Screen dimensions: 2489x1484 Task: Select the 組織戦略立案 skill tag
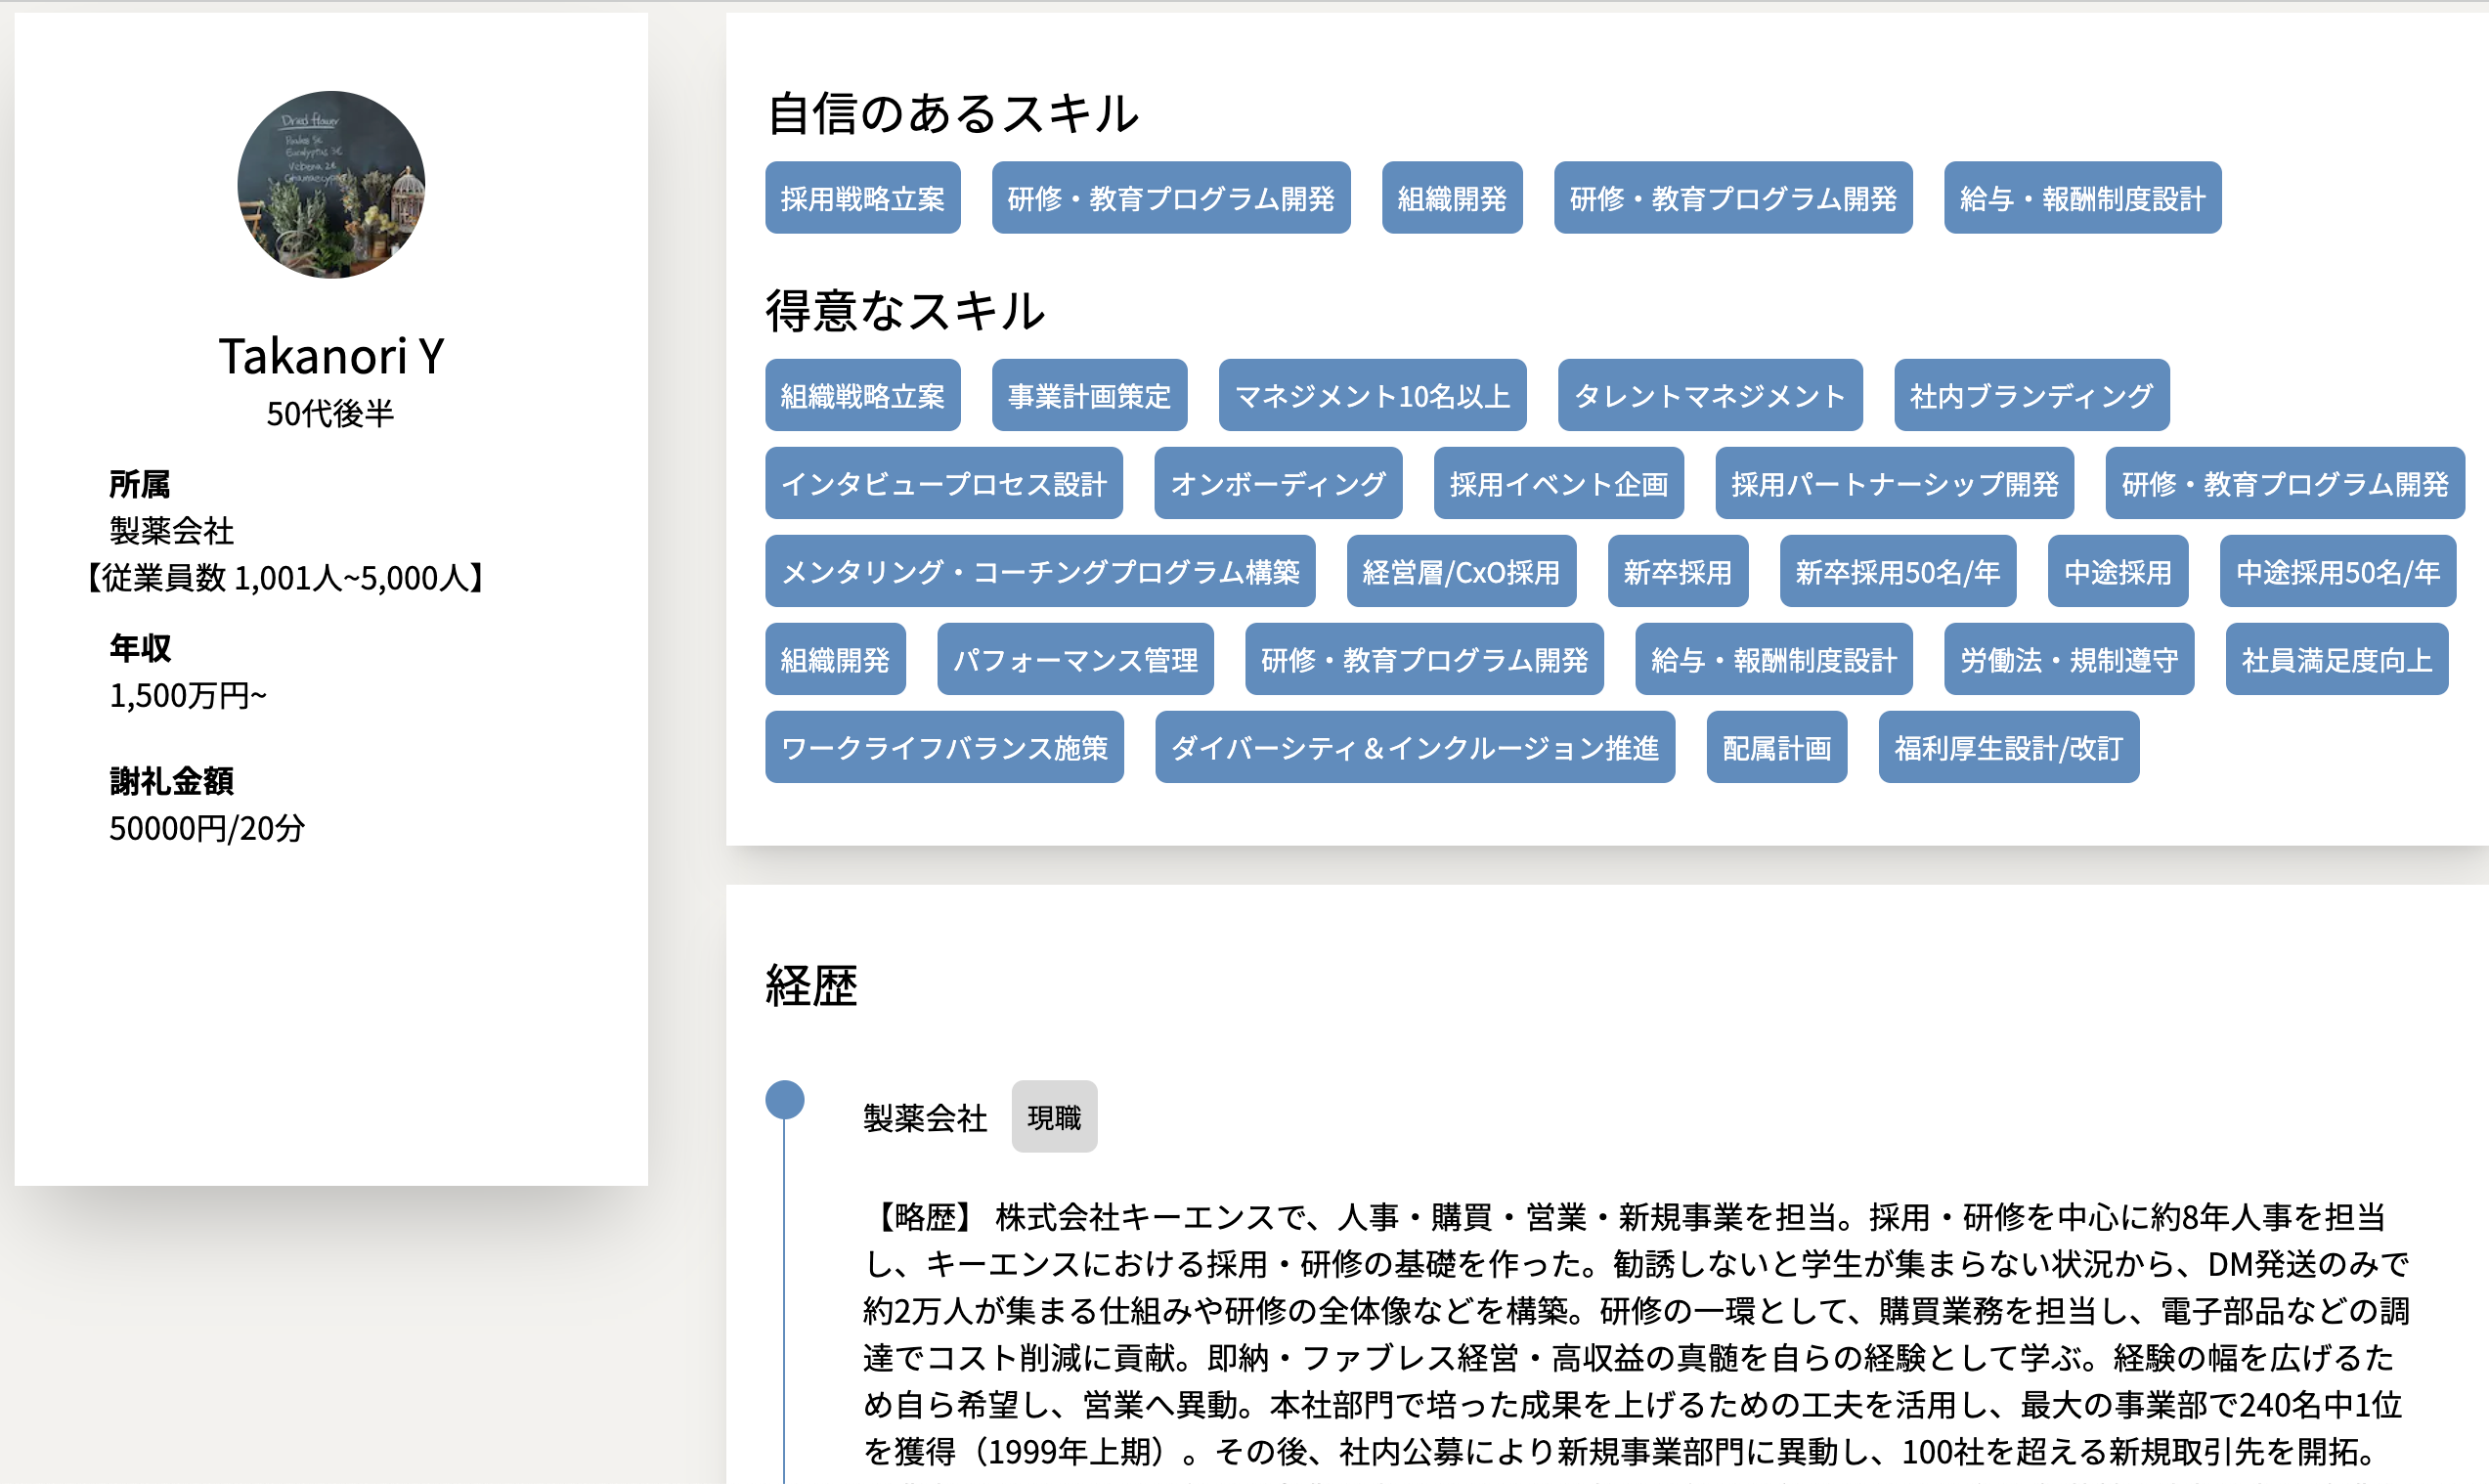pos(862,396)
